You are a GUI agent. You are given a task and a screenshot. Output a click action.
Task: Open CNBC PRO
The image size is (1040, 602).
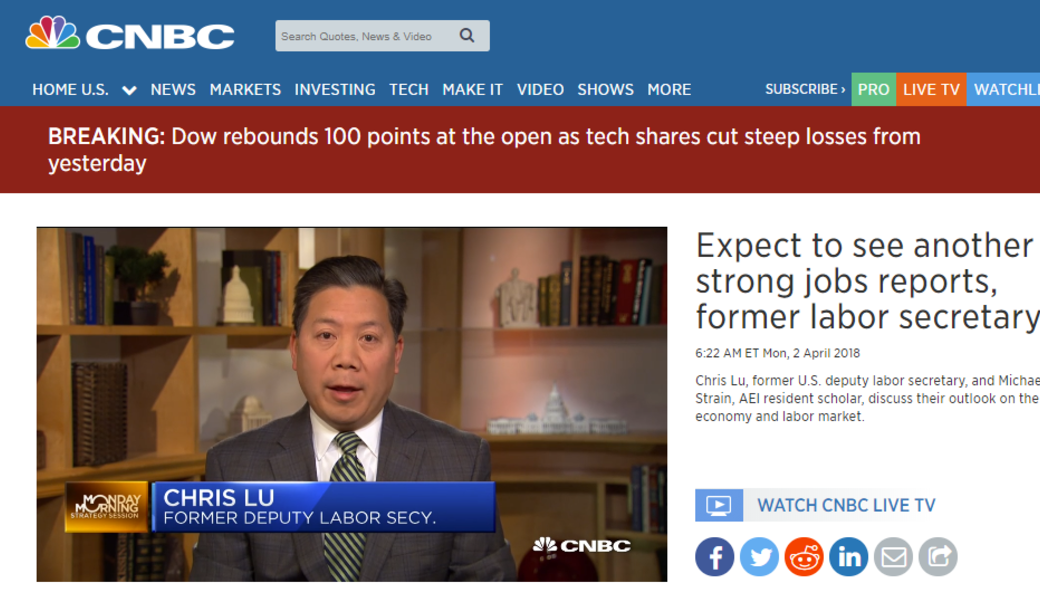pyautogui.click(x=873, y=90)
